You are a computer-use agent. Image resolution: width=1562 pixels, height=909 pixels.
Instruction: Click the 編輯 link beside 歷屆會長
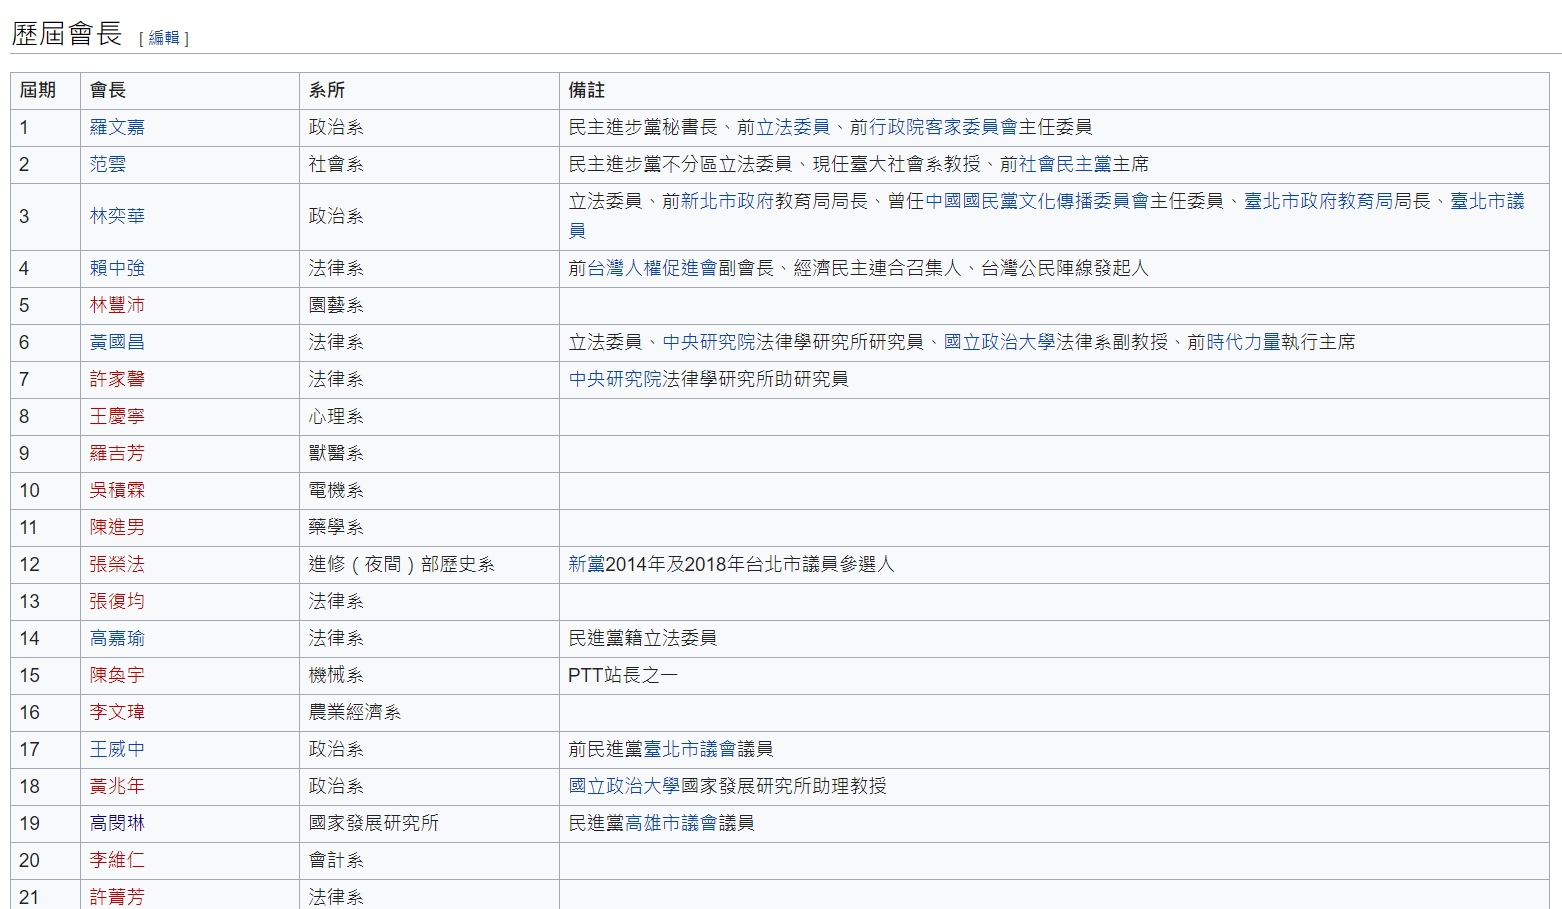click(164, 38)
